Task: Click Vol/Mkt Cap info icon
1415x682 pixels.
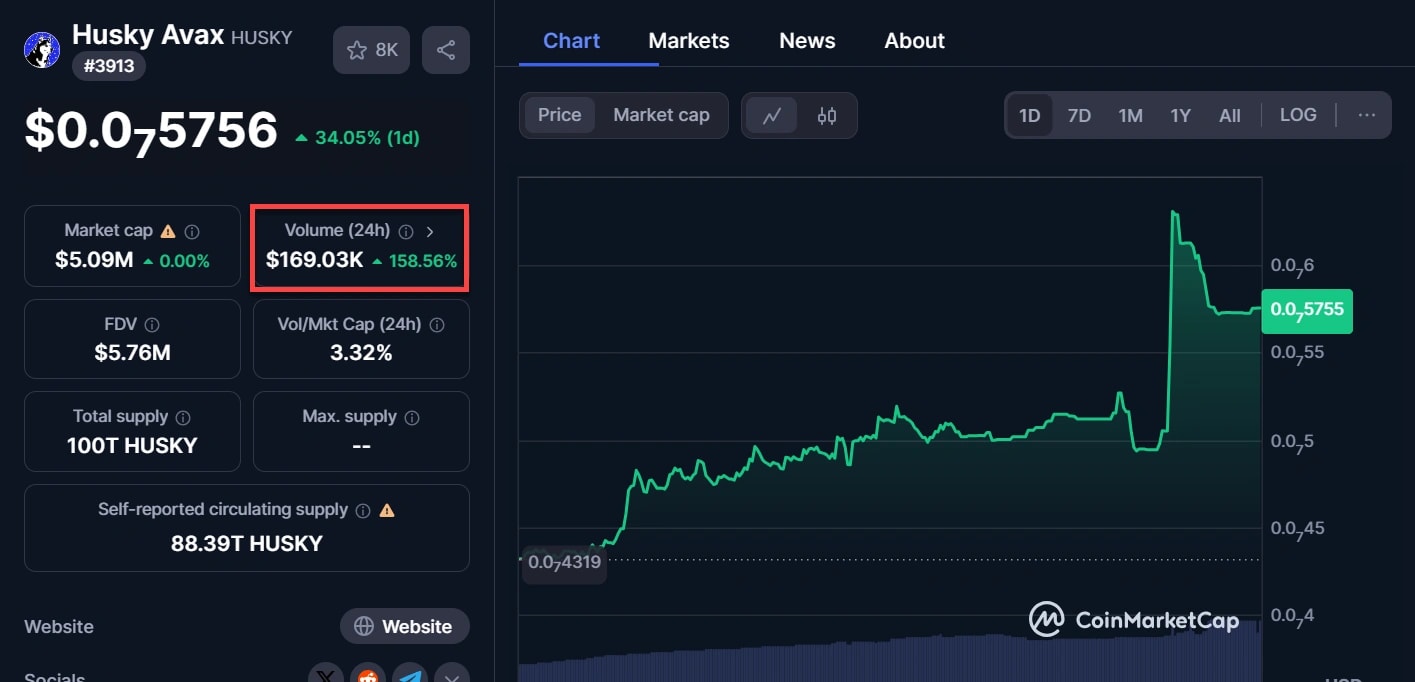Action: coord(437,325)
